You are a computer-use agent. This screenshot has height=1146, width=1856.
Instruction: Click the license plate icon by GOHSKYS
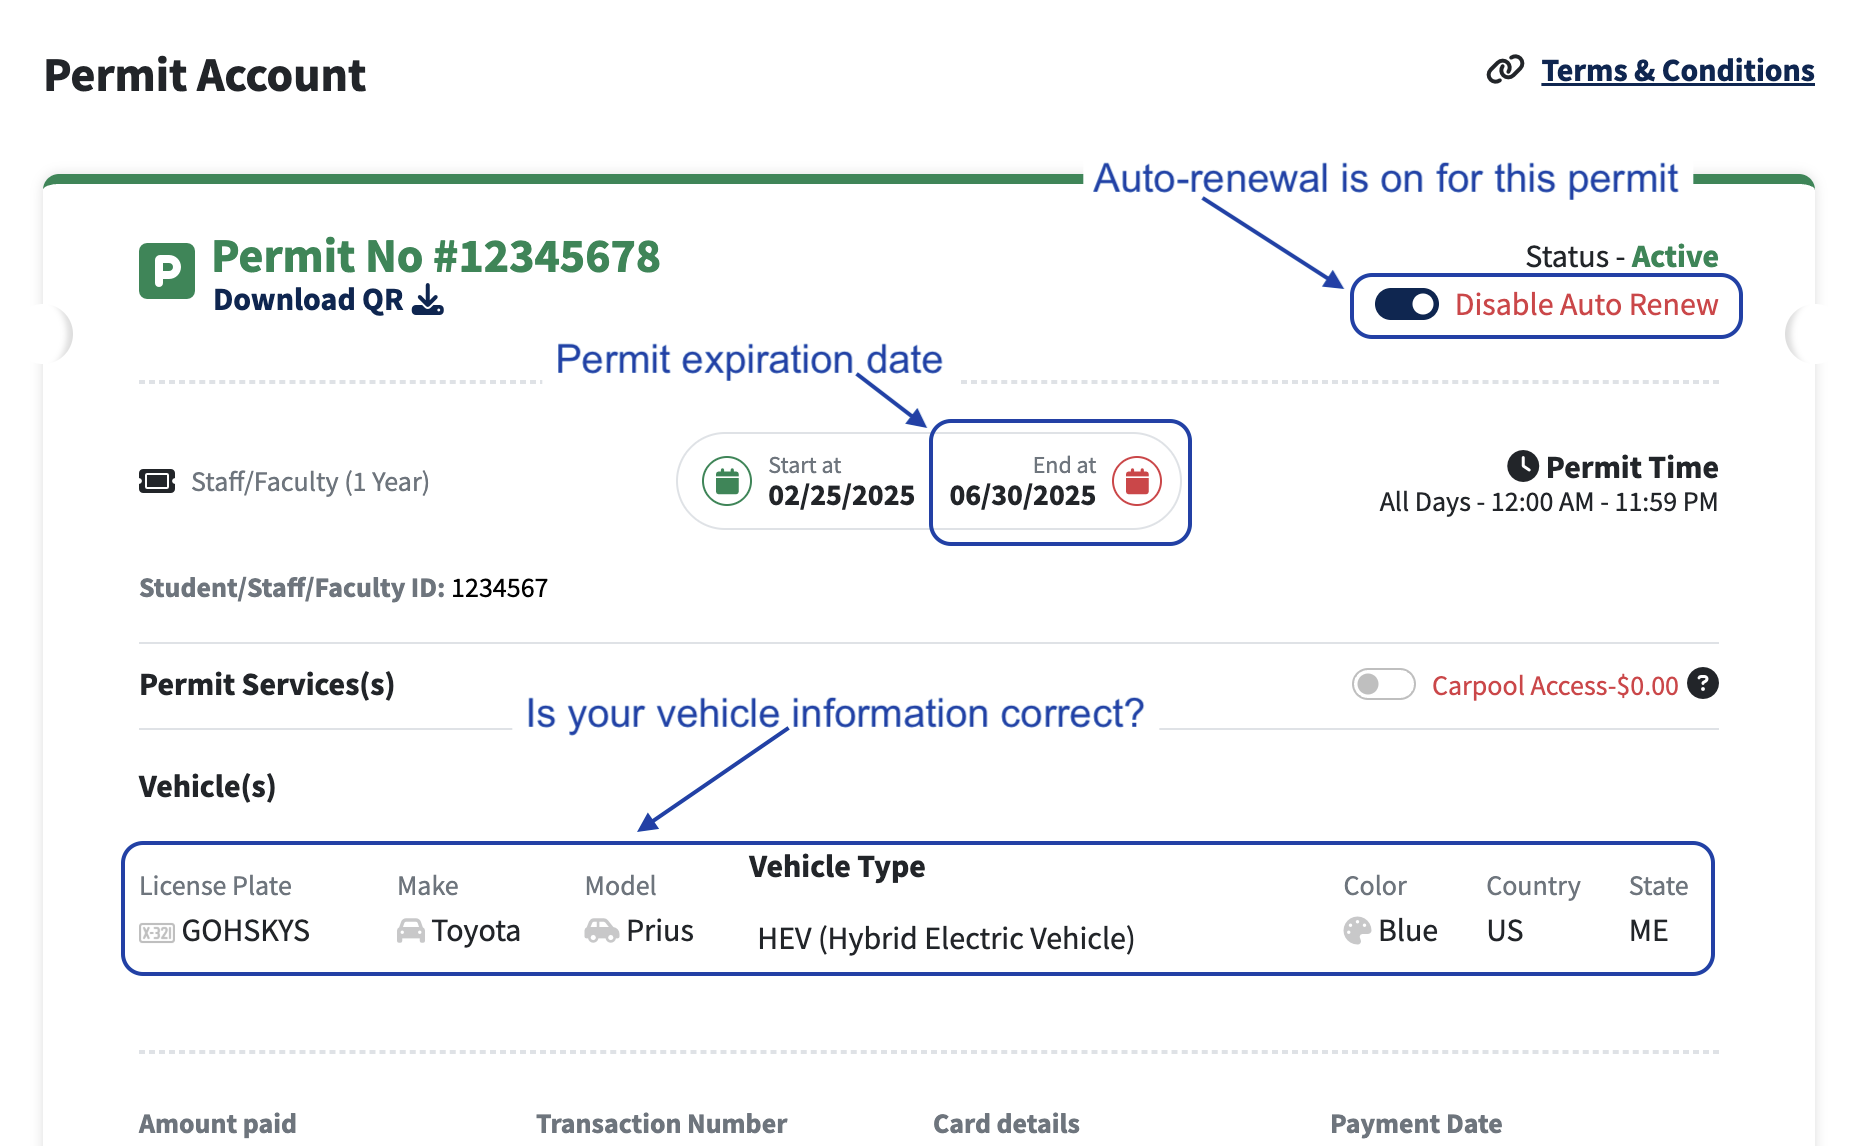(x=157, y=933)
